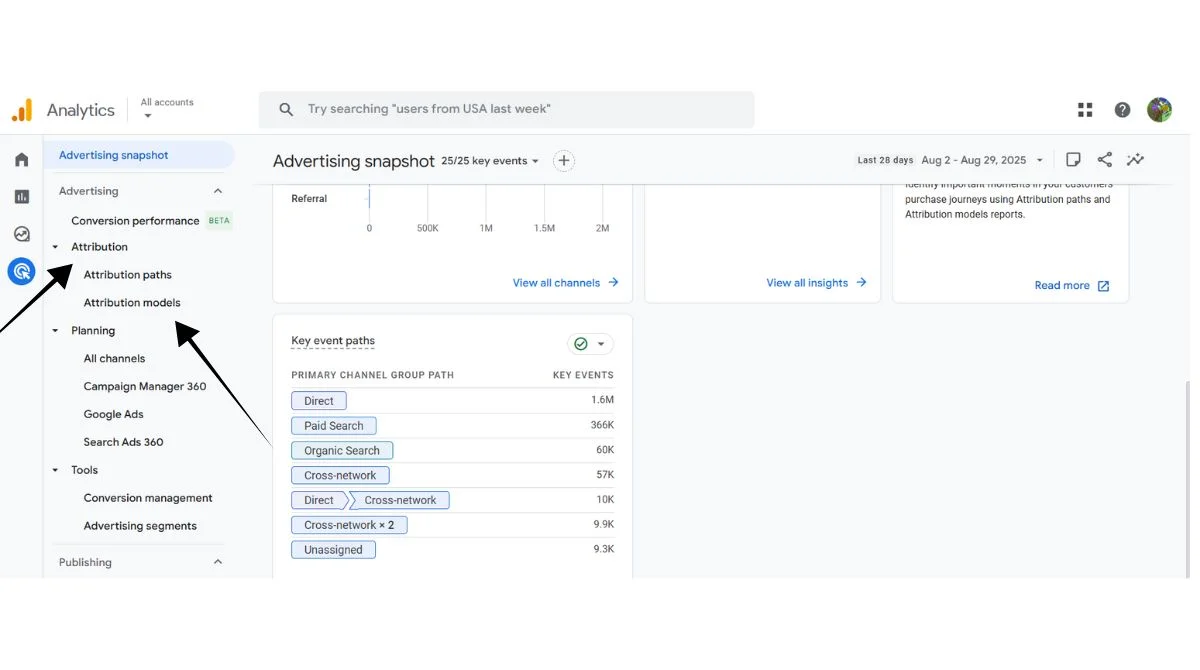The width and height of the screenshot is (1200, 670).
Task: Click the Organic Search path chip
Action: point(342,451)
